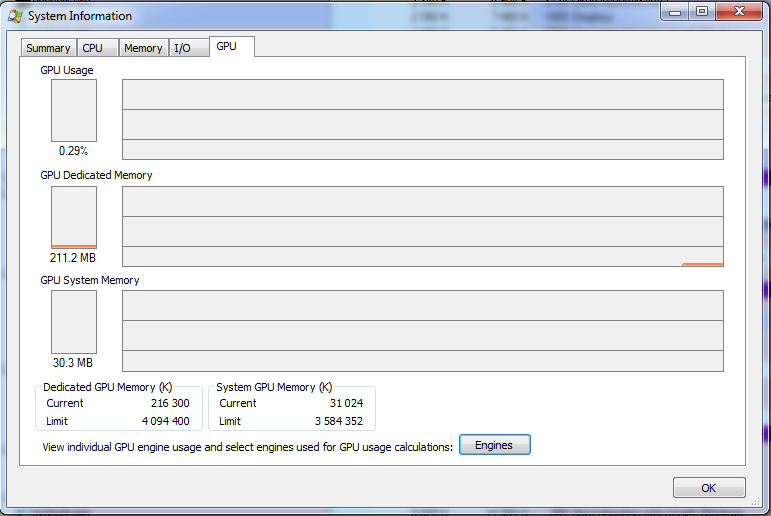The width and height of the screenshot is (771, 516).
Task: Click the GPU Usage section label
Action: pyautogui.click(x=67, y=70)
